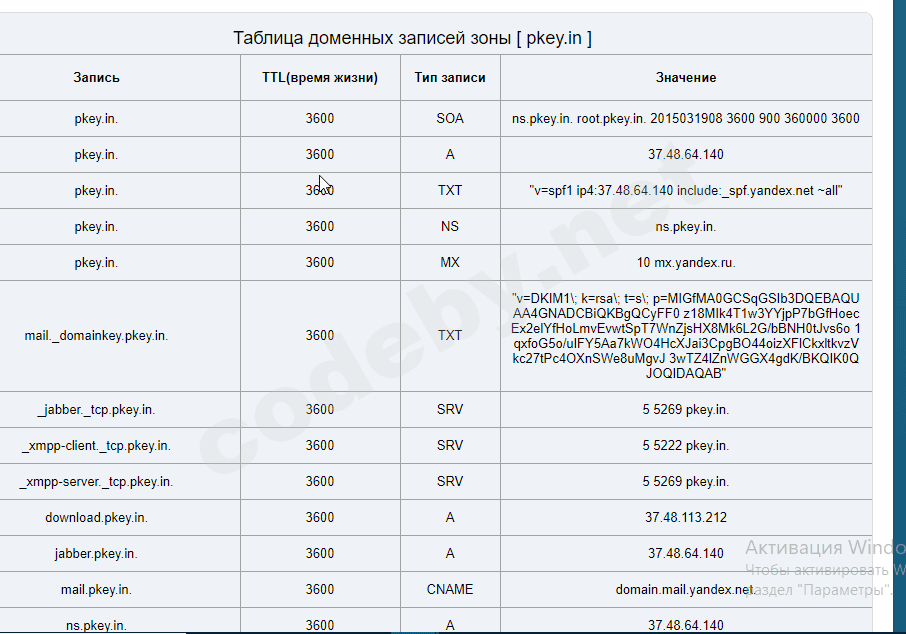Click the "jabber.pkey.in." record name
The image size is (906, 634).
tap(96, 553)
